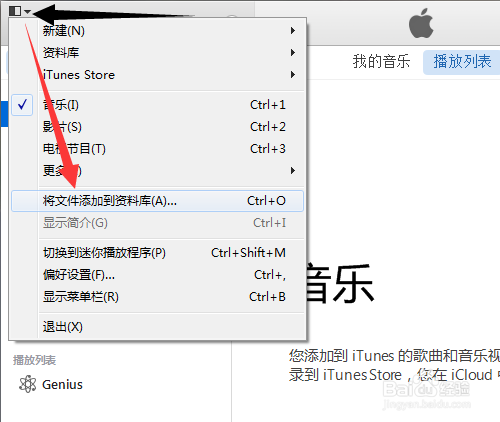Screen dimensions: 500x422
Task: Click the small dropdown arrow beside menu icon
Action: (x=27, y=12)
